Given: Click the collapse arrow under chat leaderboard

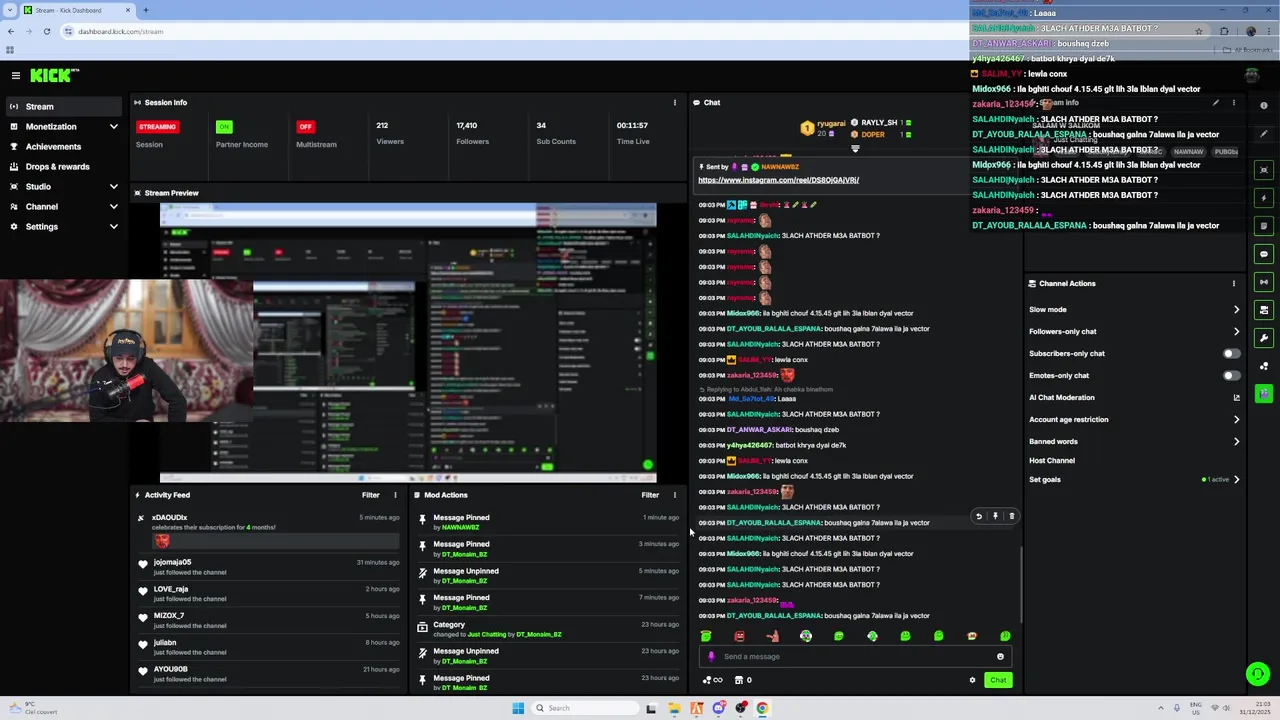Looking at the screenshot, I should point(855,149).
